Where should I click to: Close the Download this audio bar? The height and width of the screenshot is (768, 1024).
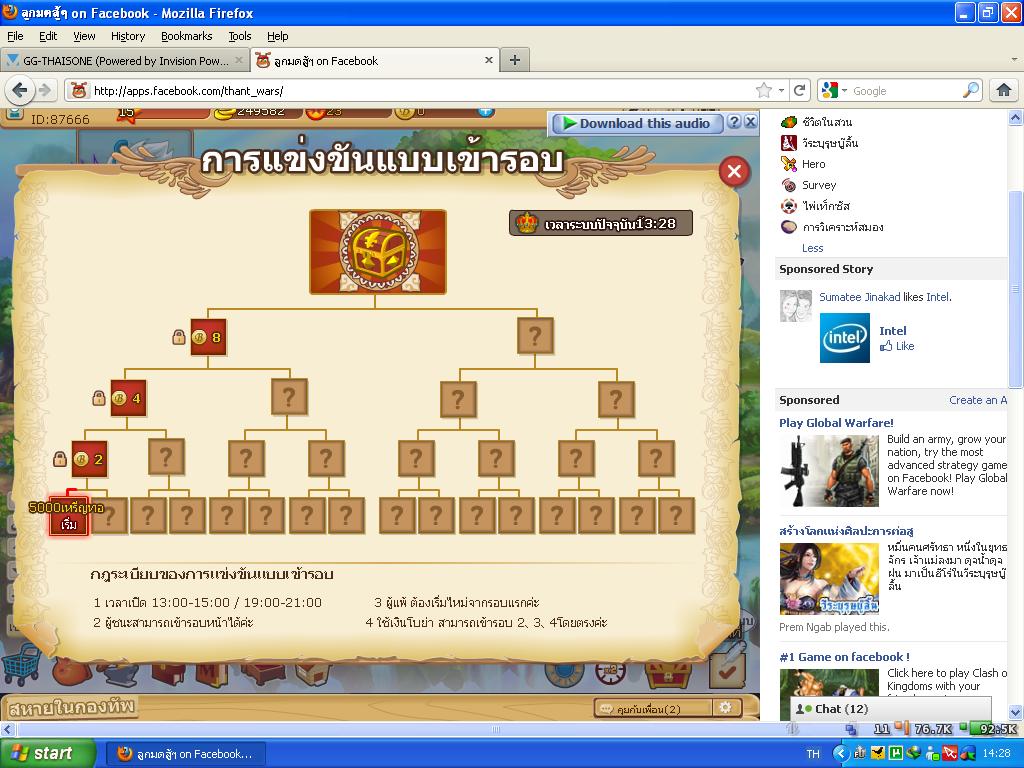coord(751,122)
